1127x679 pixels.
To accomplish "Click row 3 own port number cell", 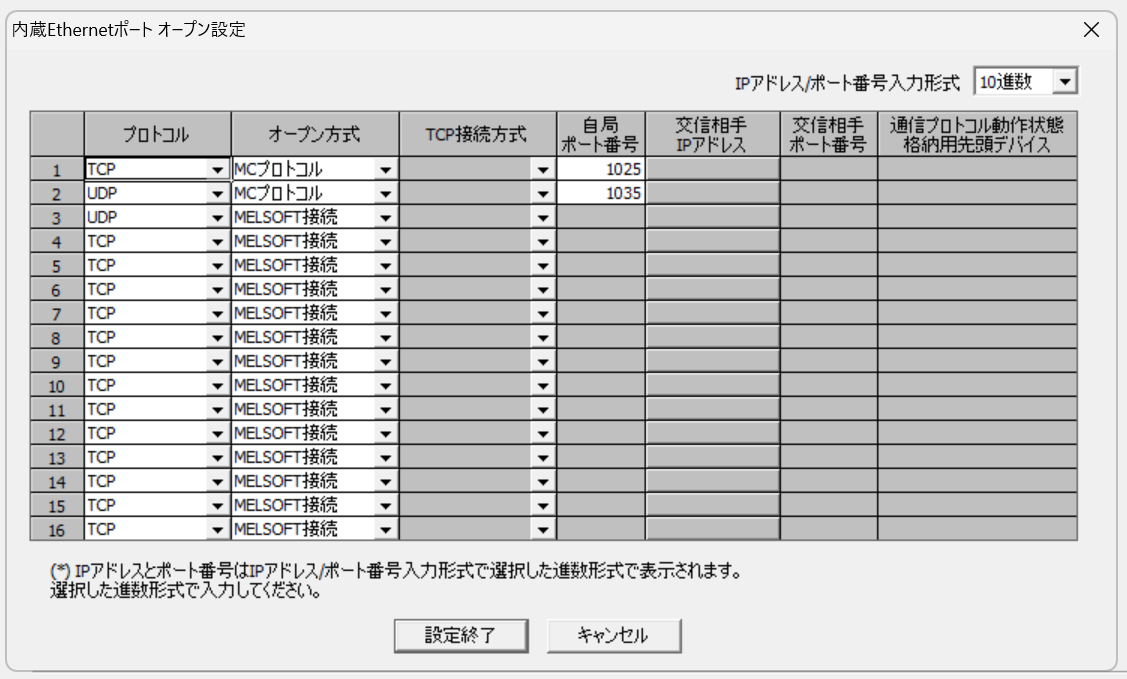I will (601, 218).
